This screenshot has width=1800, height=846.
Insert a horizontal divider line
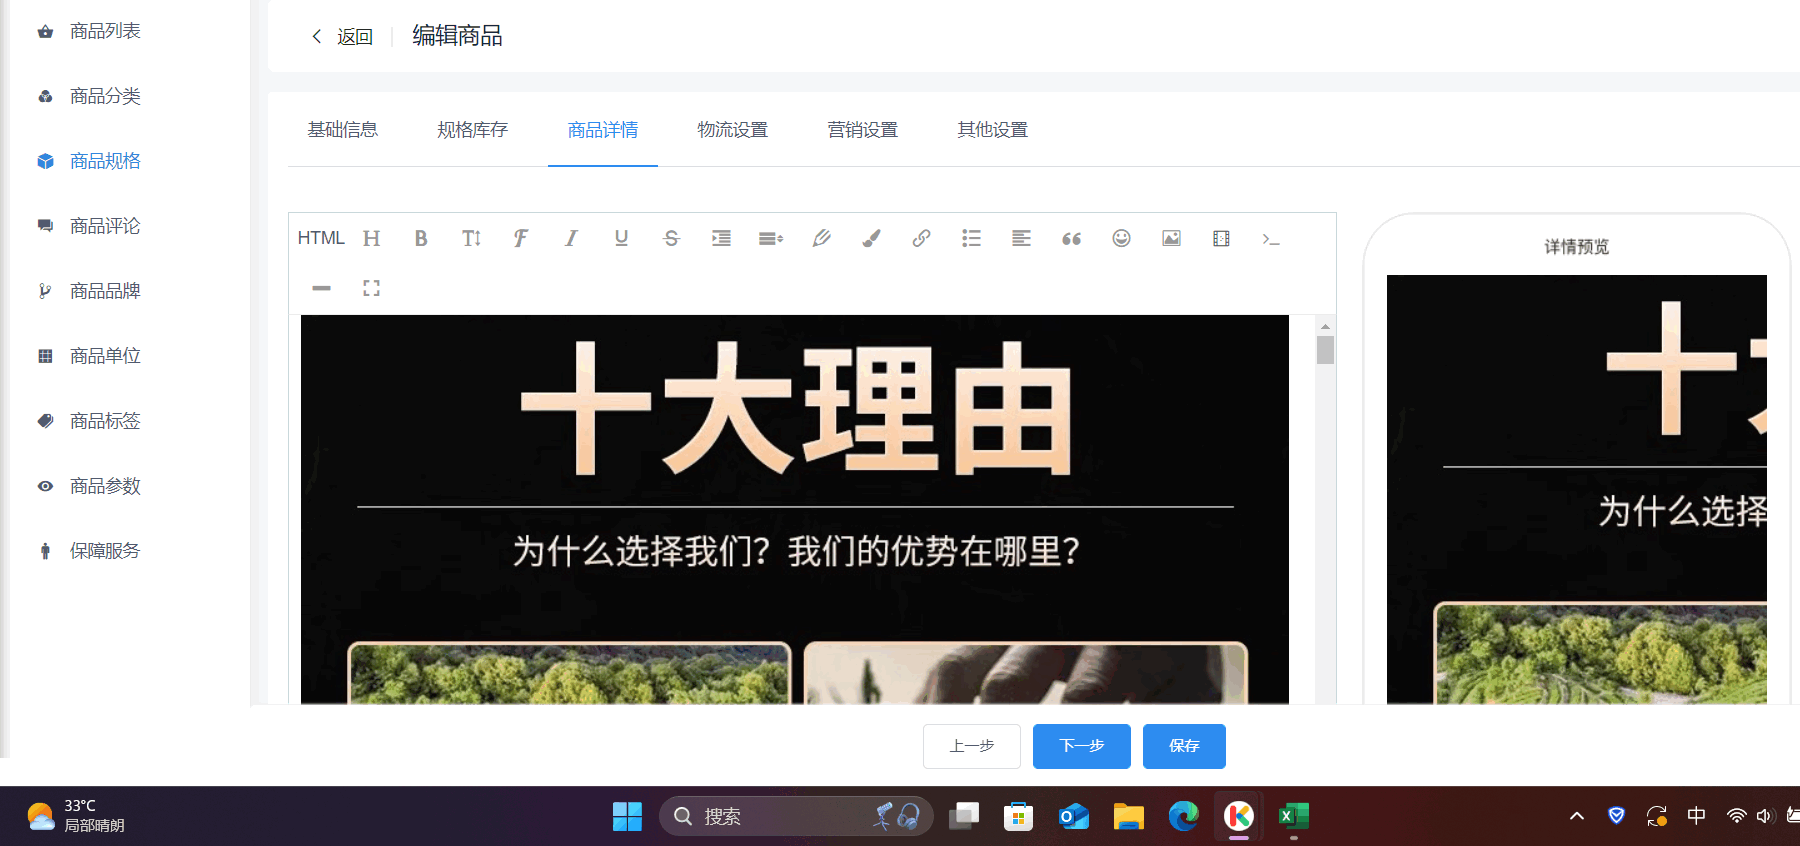[321, 288]
